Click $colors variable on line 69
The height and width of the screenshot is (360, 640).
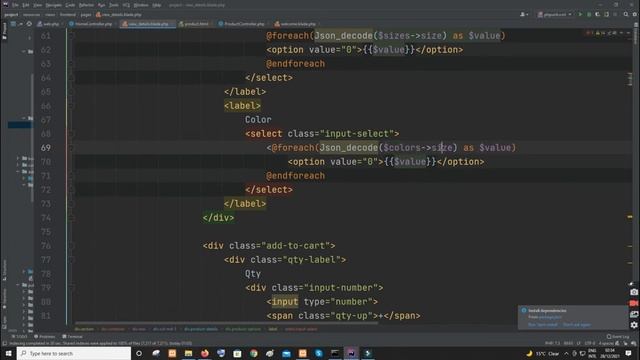(402, 148)
